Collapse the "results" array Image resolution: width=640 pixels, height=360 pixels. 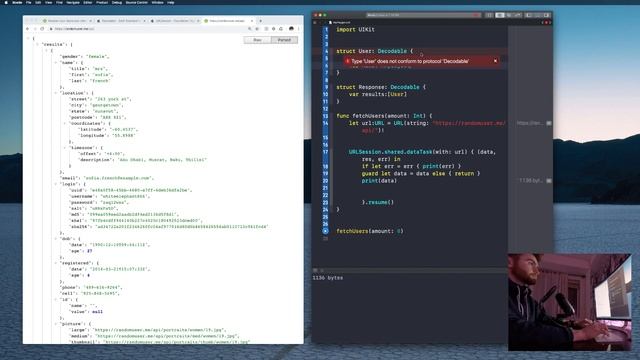(x=37, y=44)
